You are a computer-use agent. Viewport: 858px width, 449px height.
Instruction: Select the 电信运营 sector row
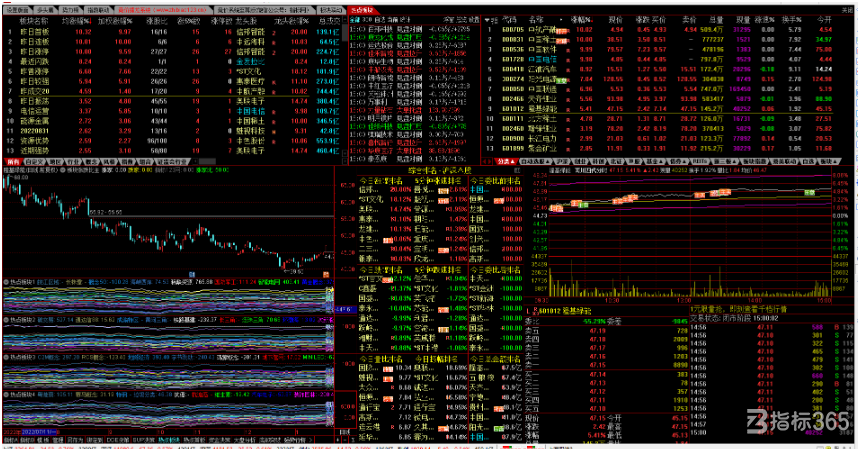173,111
